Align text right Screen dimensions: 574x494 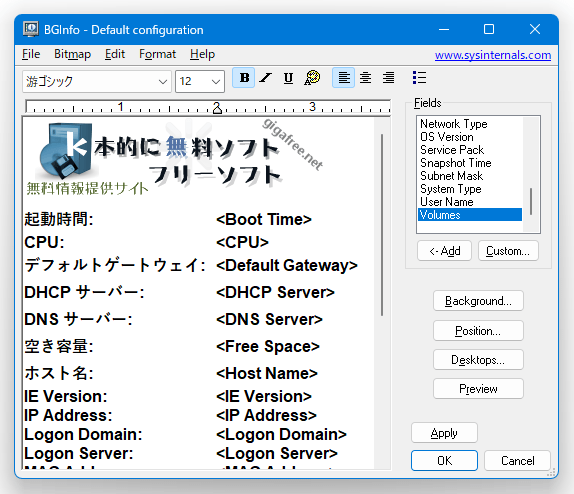pos(388,78)
